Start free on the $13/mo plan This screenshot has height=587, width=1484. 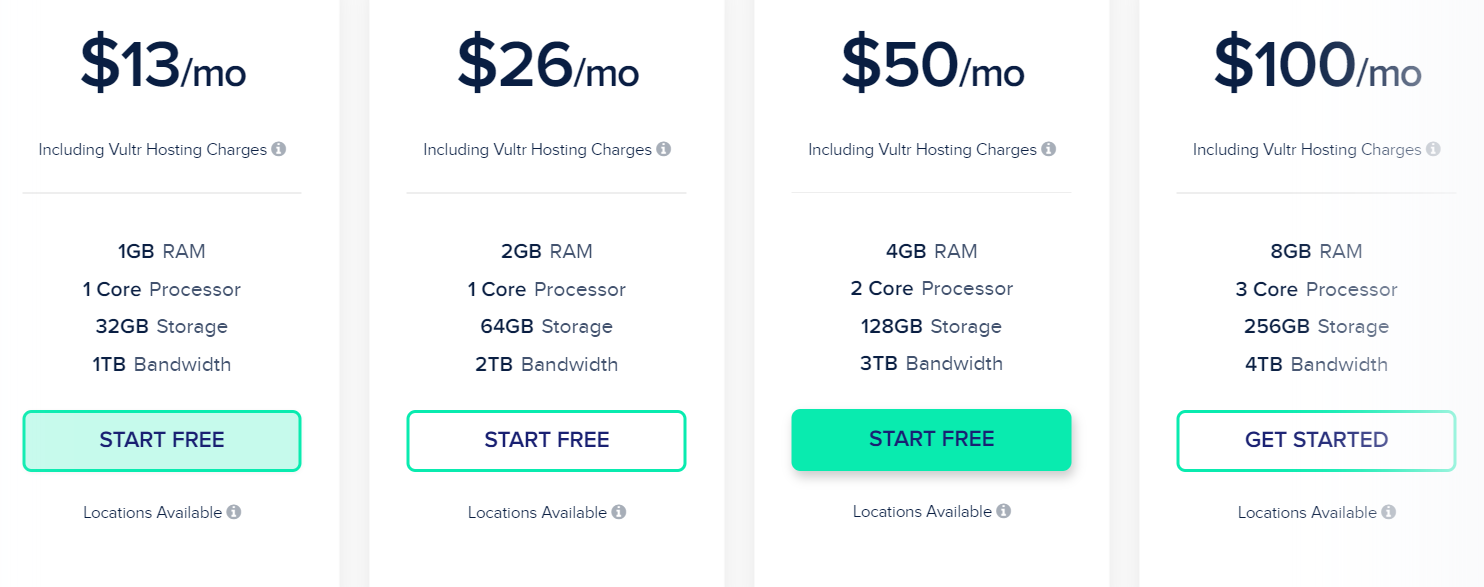(x=162, y=440)
